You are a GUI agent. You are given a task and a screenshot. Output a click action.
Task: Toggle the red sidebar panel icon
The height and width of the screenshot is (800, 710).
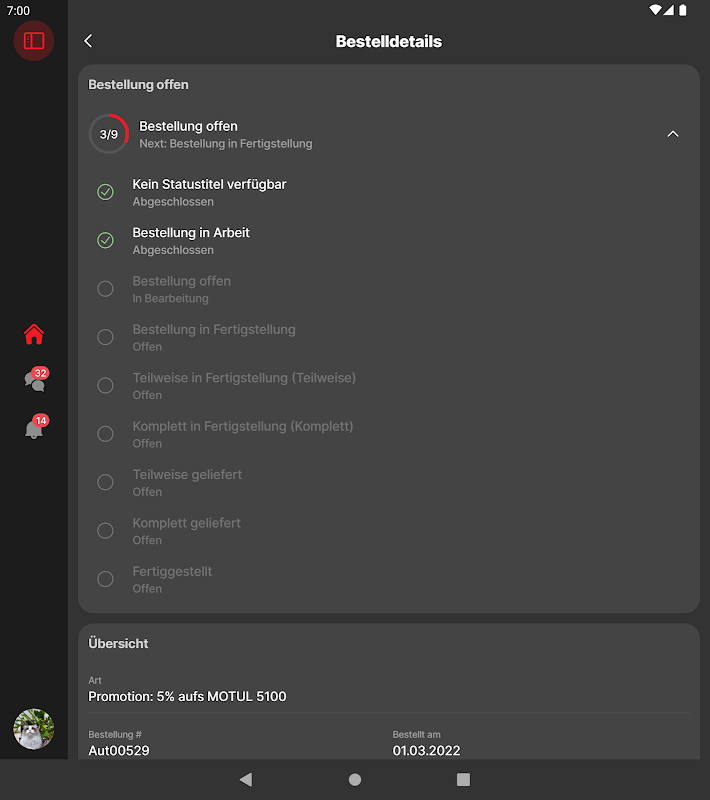pyautogui.click(x=34, y=41)
